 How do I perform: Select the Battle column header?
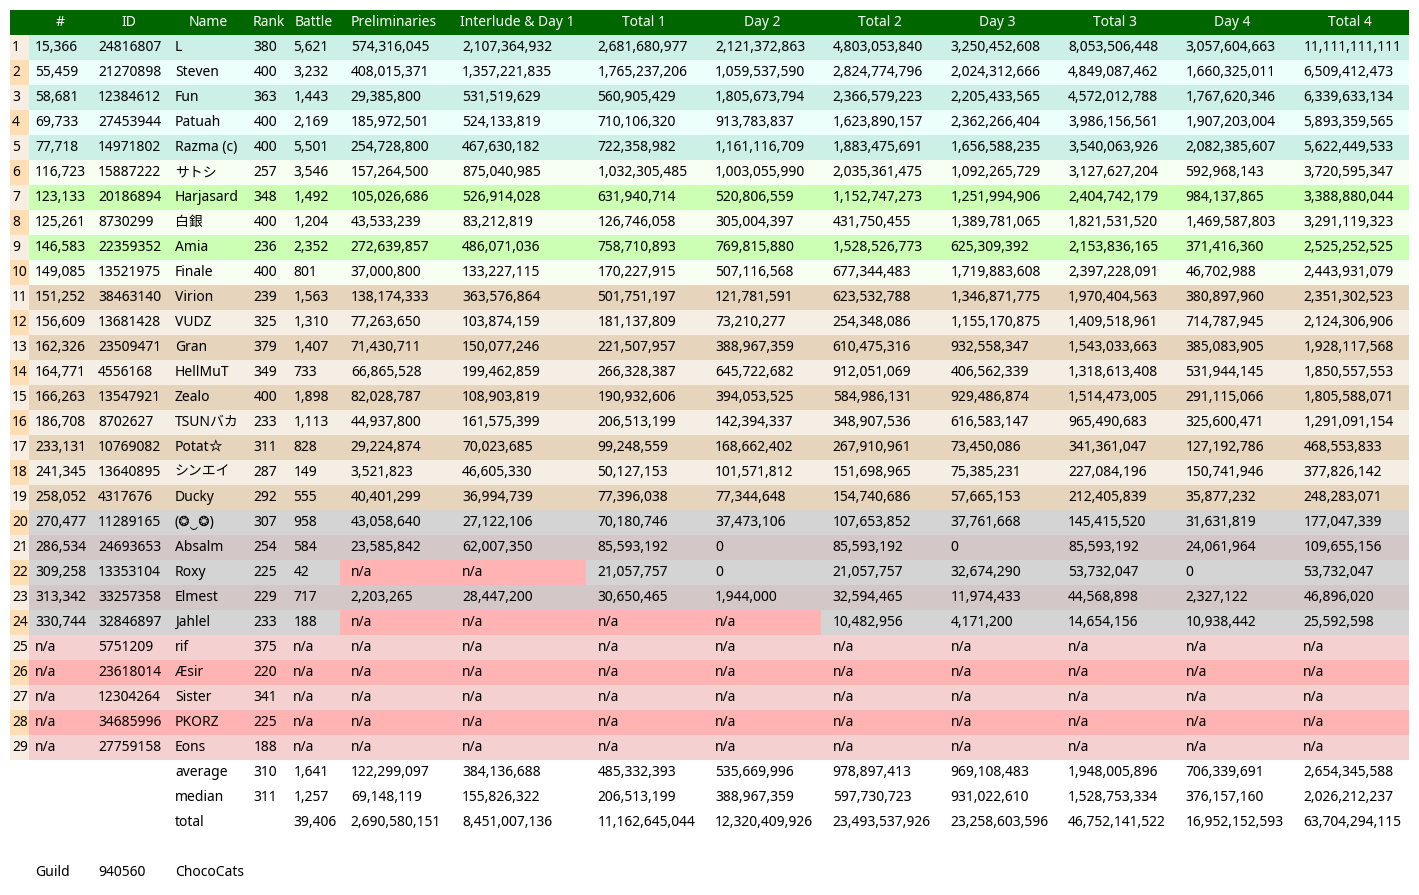tap(313, 21)
